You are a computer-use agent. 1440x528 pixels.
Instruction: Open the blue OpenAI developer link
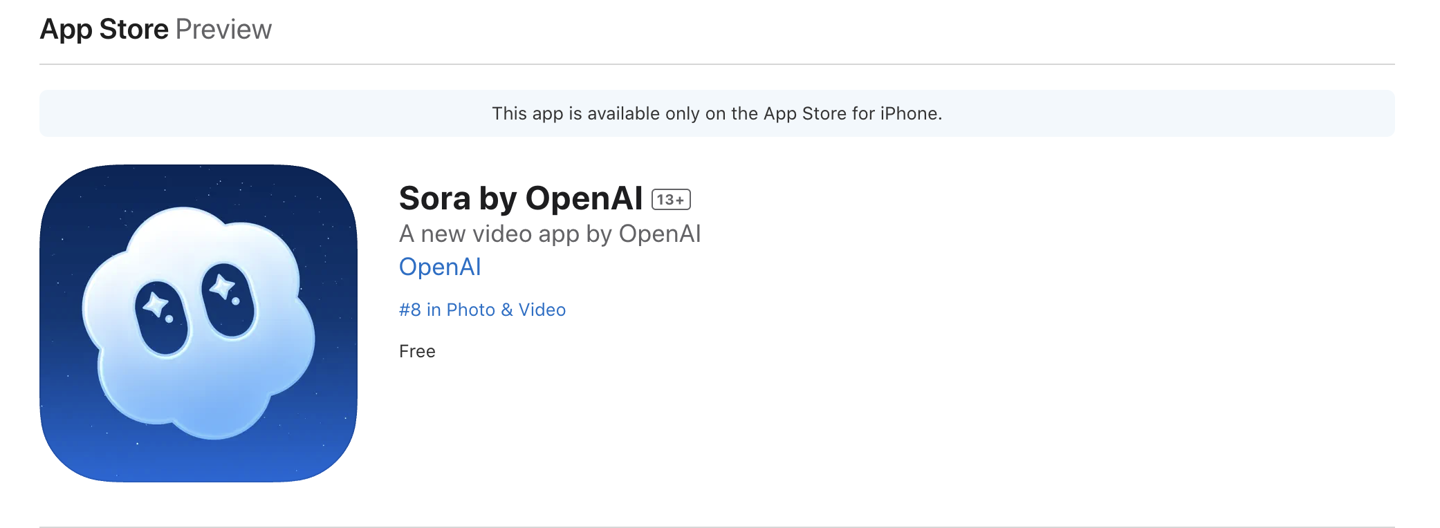pyautogui.click(x=440, y=267)
